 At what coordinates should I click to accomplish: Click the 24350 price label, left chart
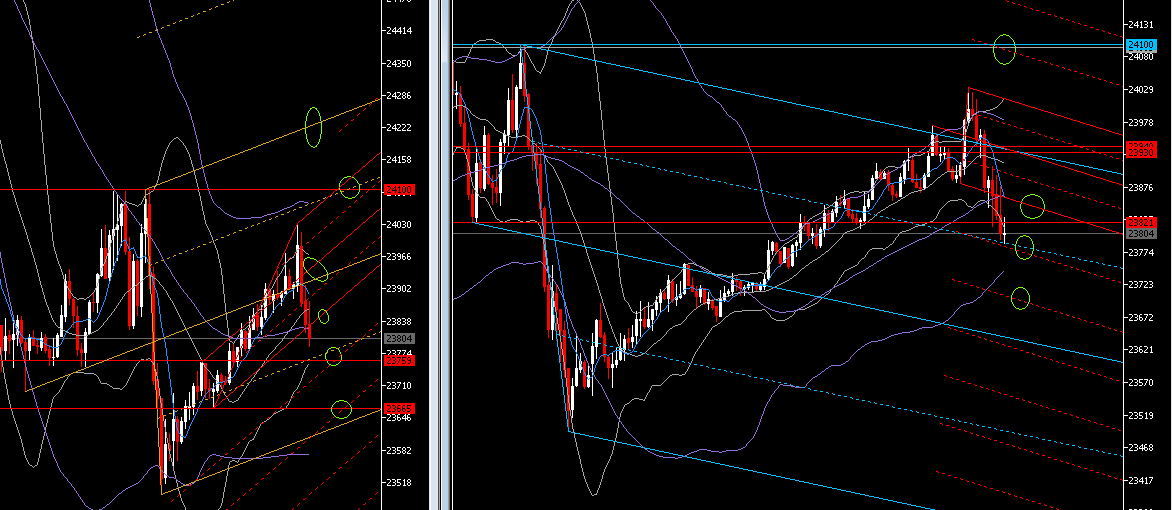(399, 64)
